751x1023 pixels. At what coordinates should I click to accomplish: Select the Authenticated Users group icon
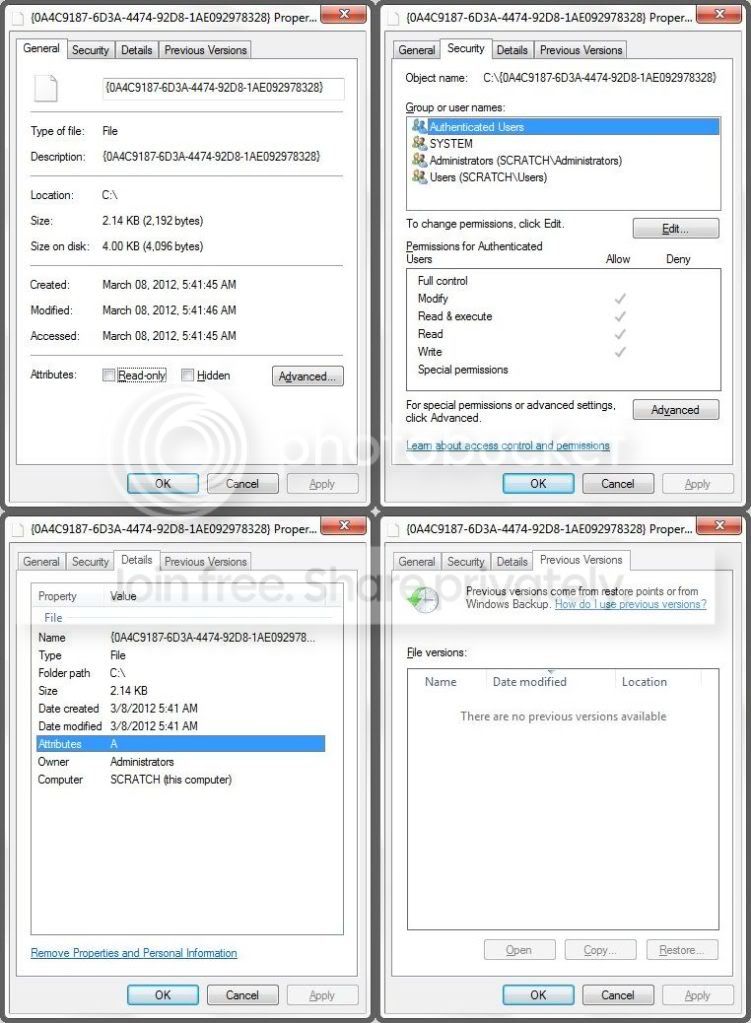click(x=419, y=126)
